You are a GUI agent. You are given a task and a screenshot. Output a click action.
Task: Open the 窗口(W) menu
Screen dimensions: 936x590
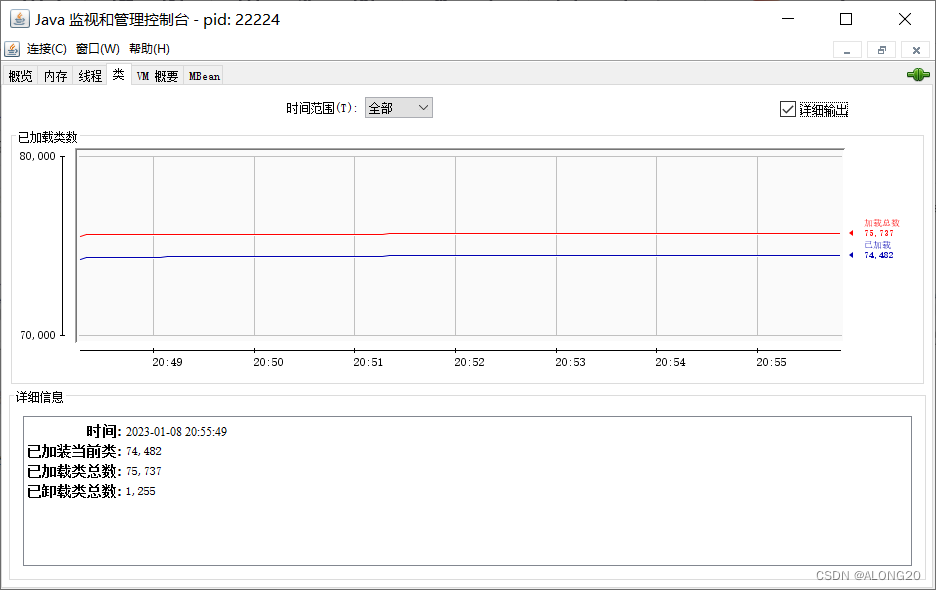[x=98, y=49]
